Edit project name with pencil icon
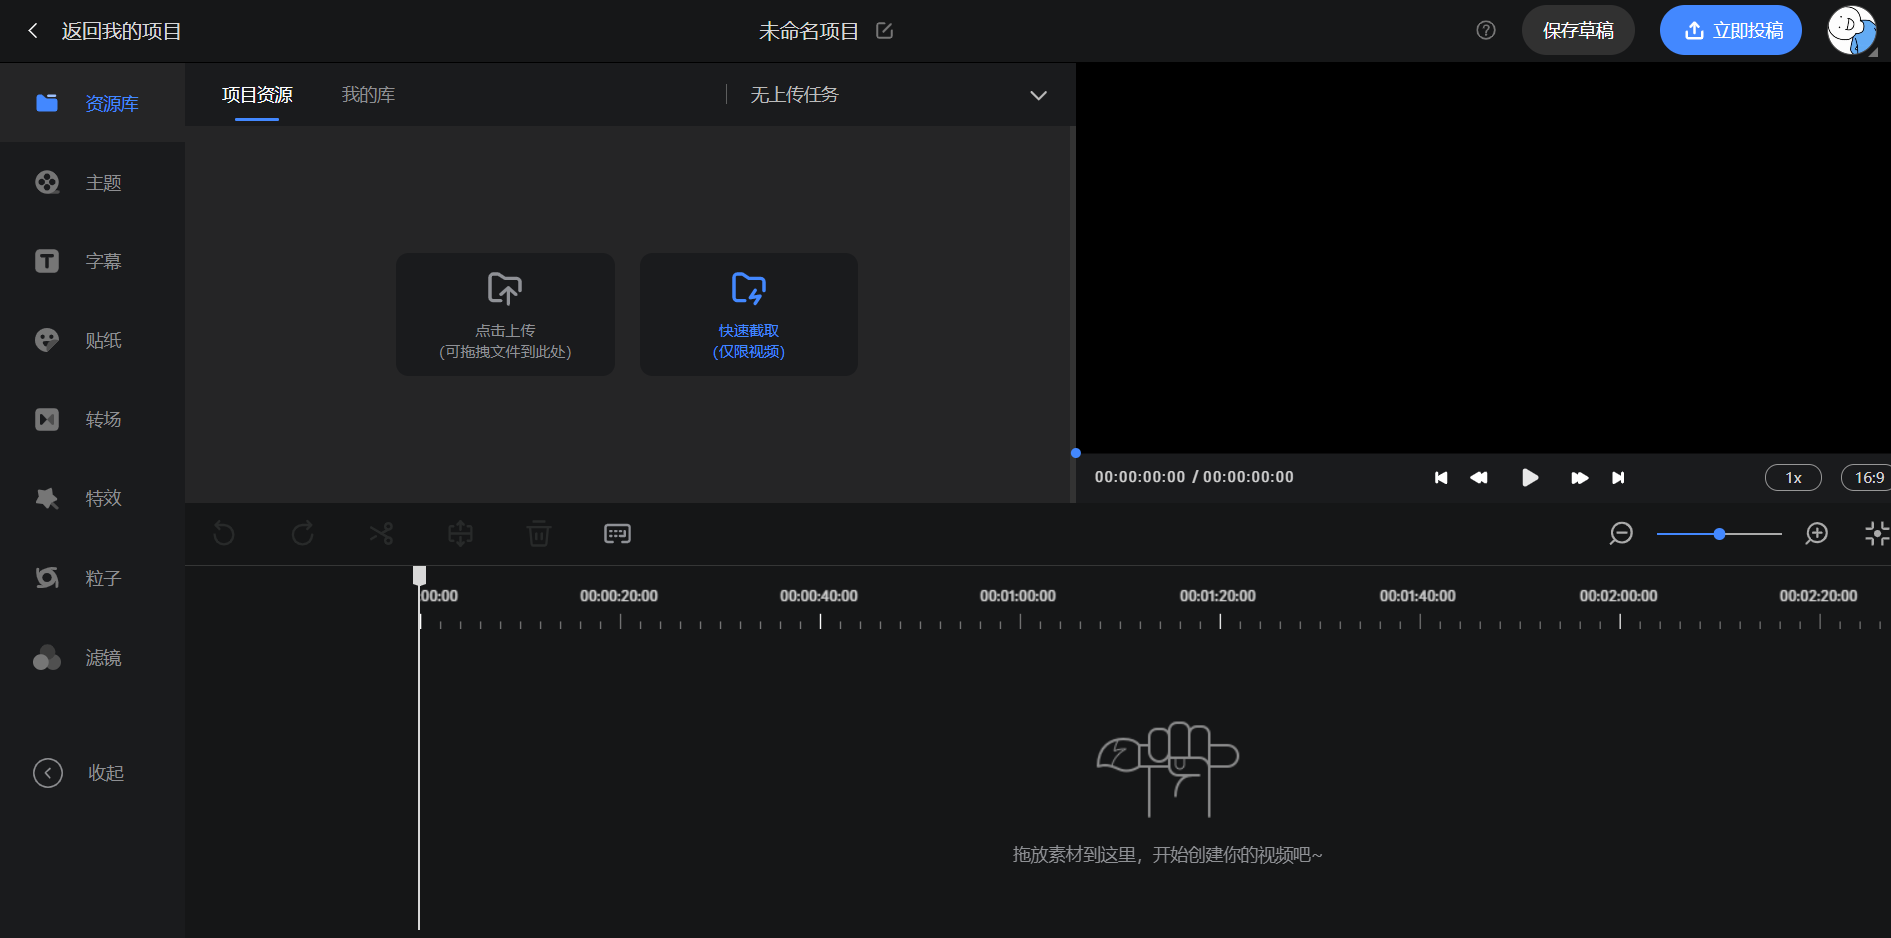Image resolution: width=1891 pixels, height=938 pixels. tap(884, 31)
